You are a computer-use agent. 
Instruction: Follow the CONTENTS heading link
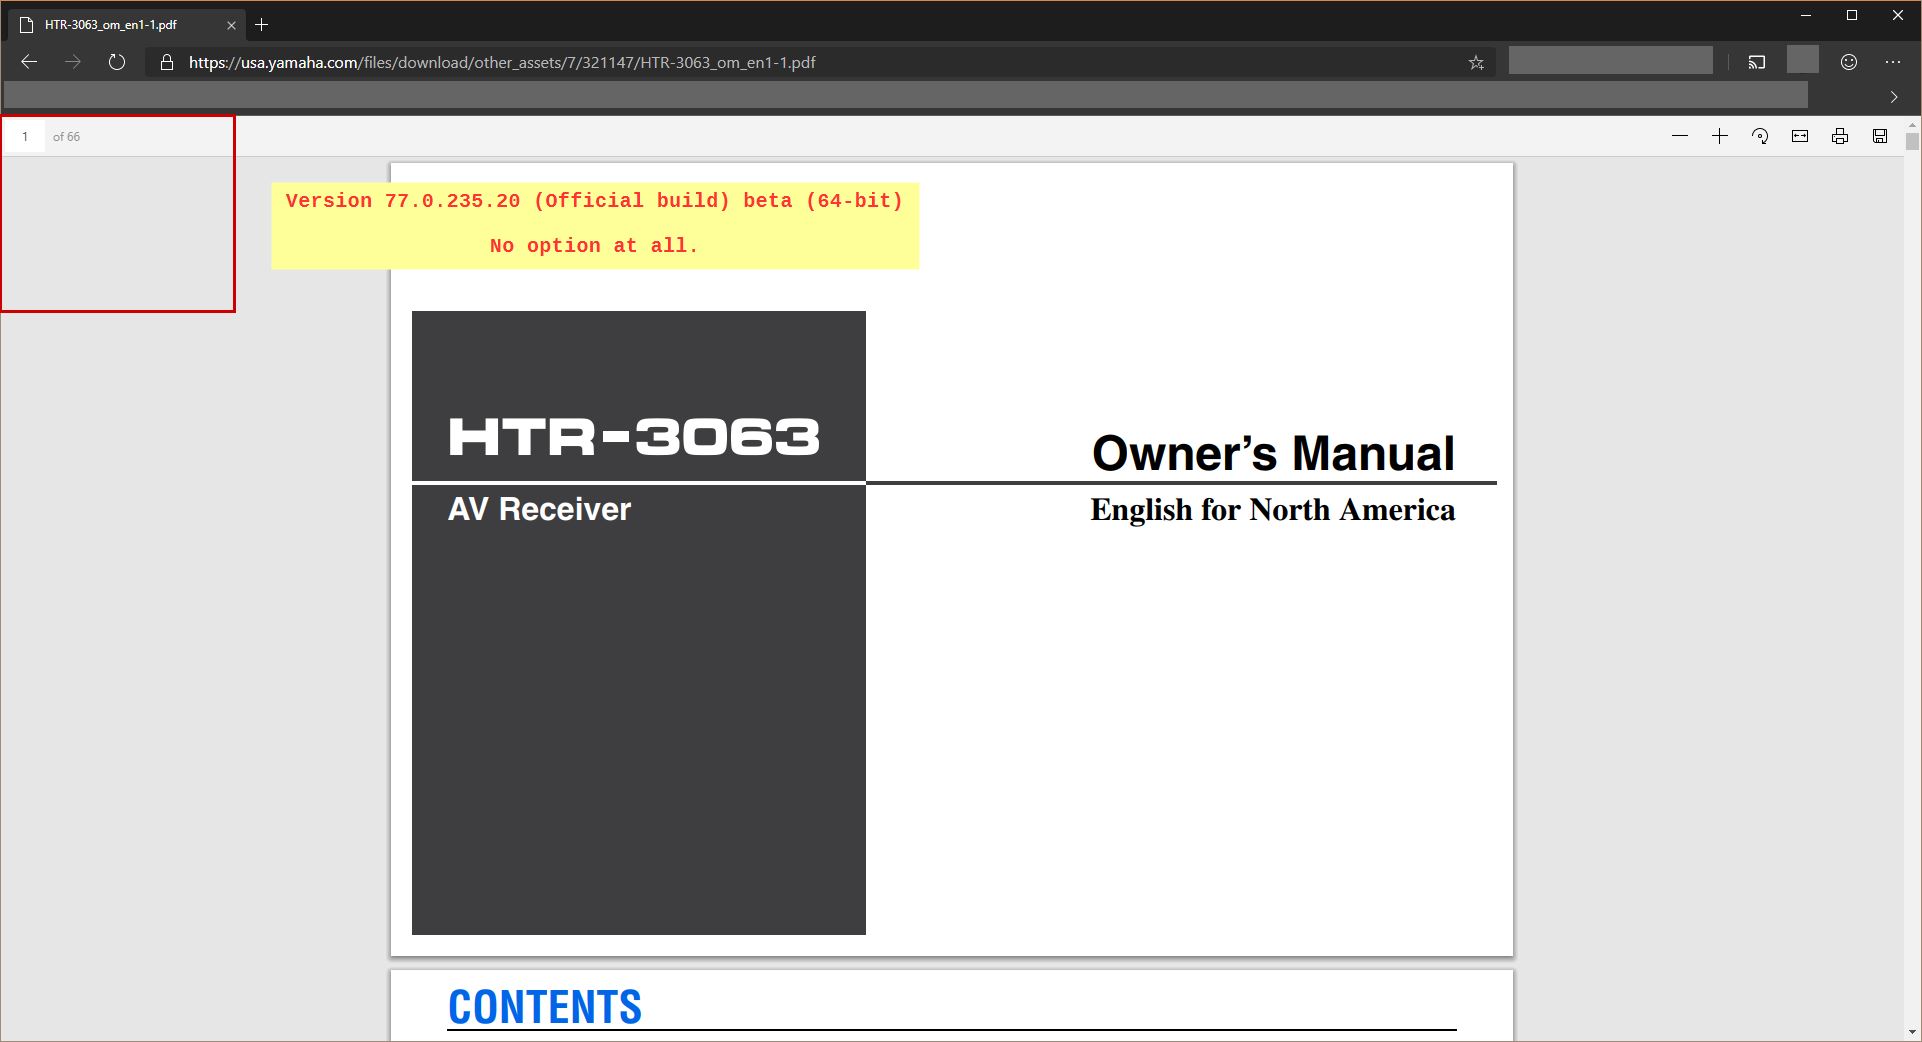point(545,1006)
